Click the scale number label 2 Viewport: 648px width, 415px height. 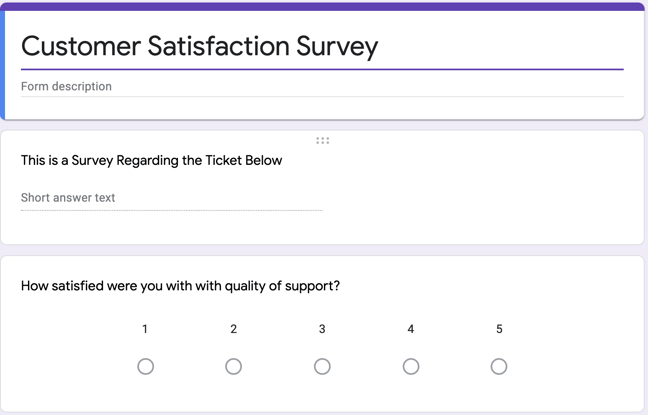(x=234, y=329)
